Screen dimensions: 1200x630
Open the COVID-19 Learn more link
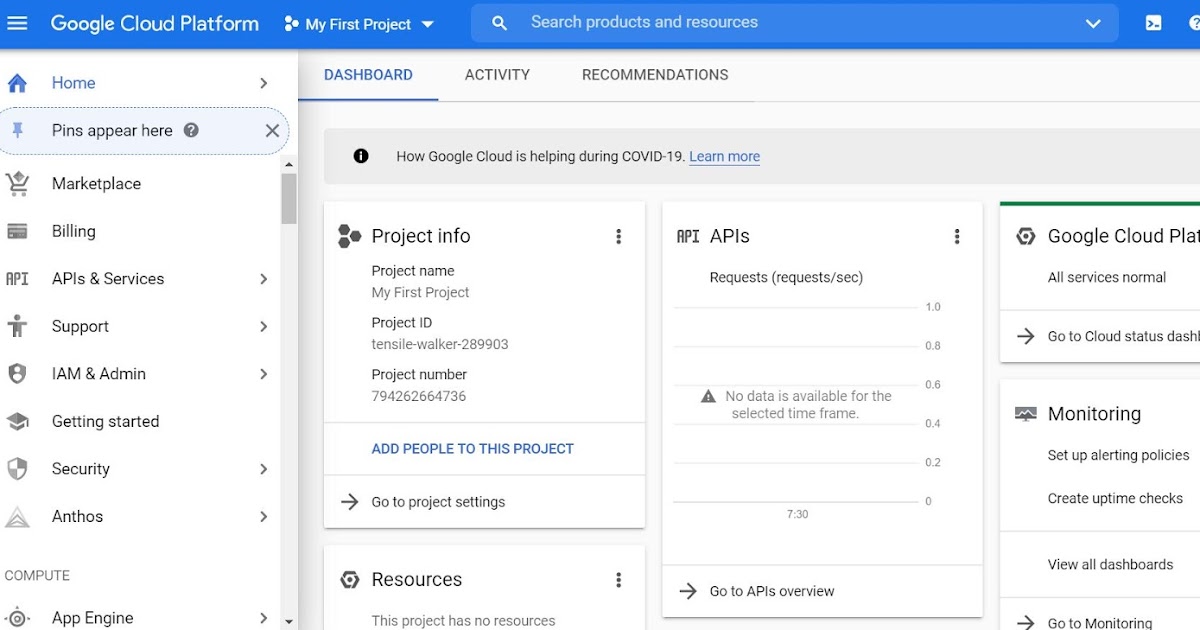724,157
